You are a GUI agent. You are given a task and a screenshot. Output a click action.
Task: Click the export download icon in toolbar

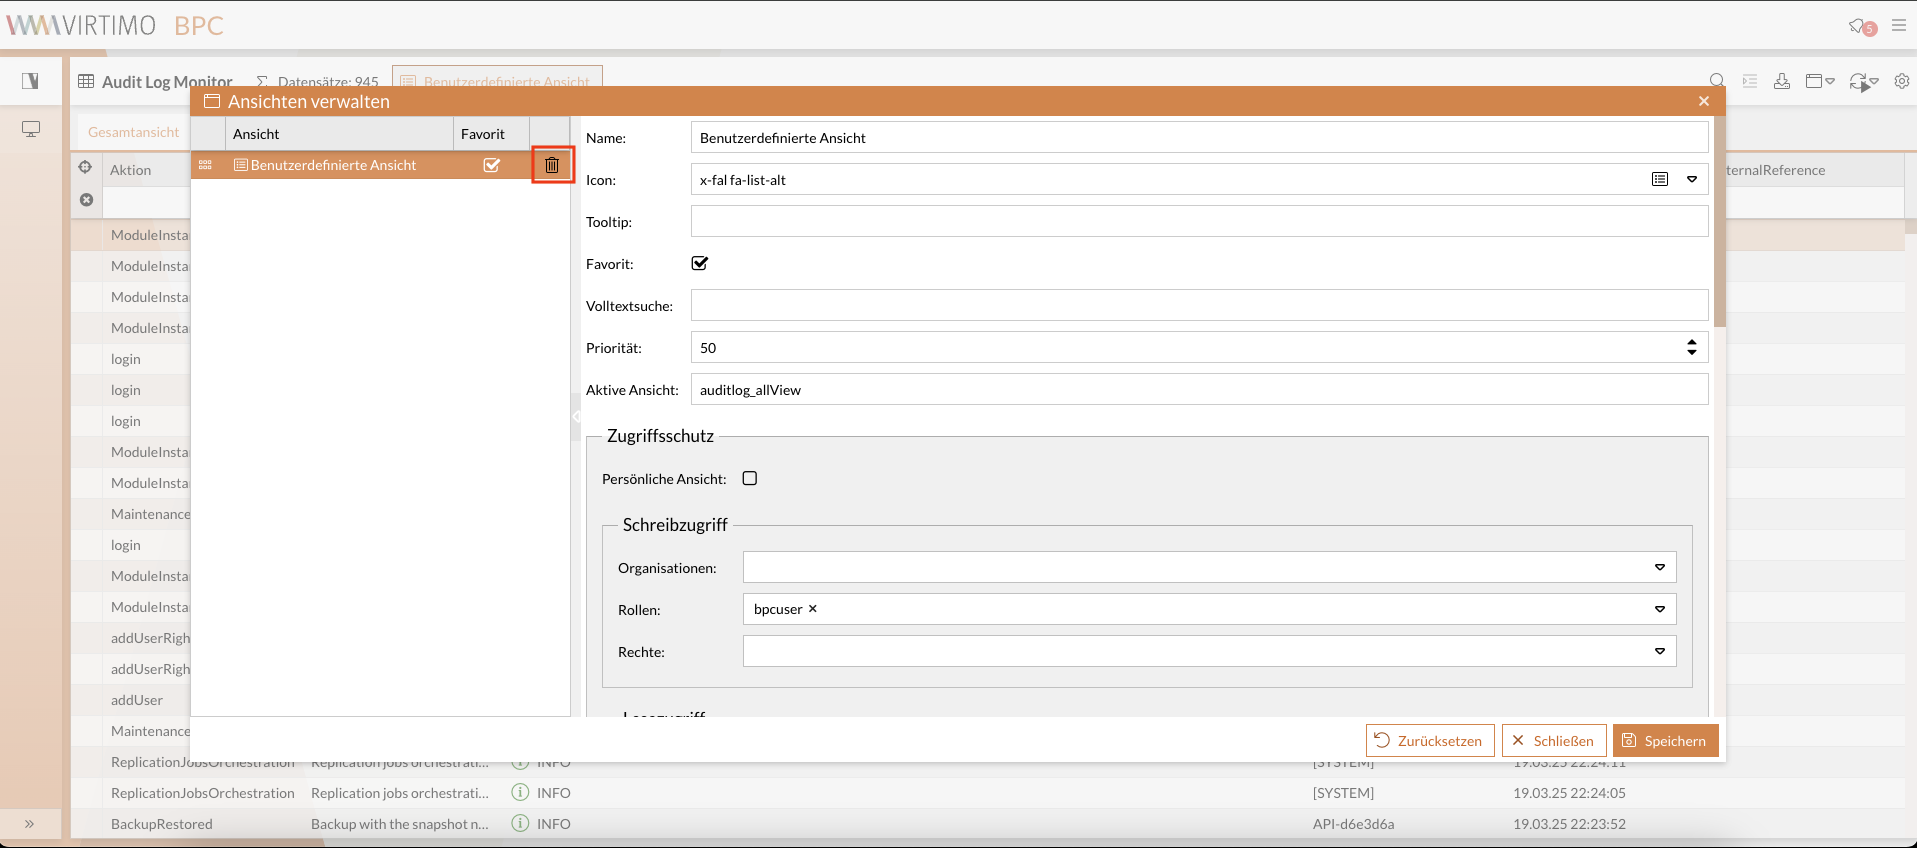(x=1782, y=82)
